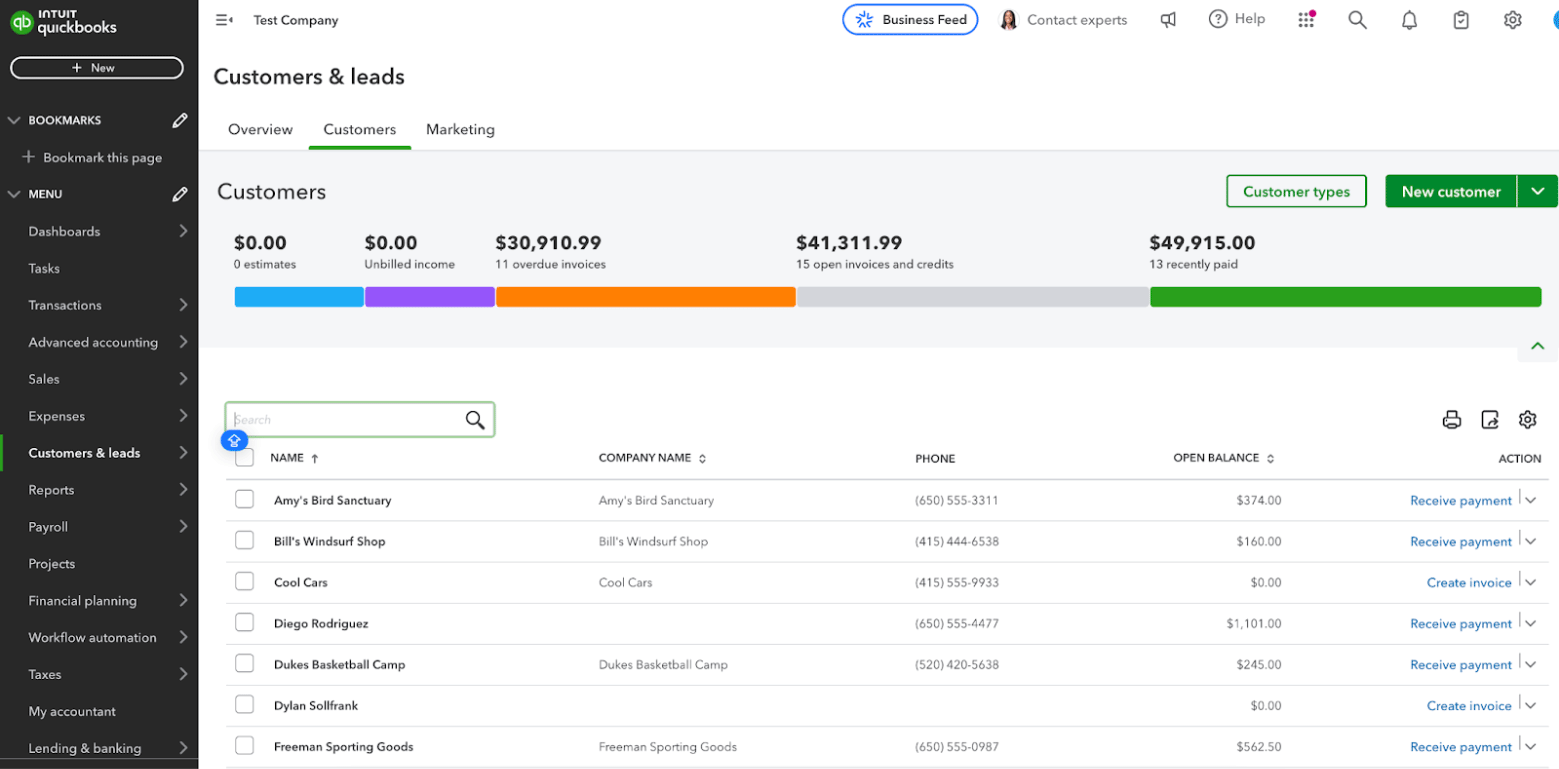Expand the Reports submenu arrow
Image resolution: width=1559 pixels, height=769 pixels.
click(x=183, y=490)
